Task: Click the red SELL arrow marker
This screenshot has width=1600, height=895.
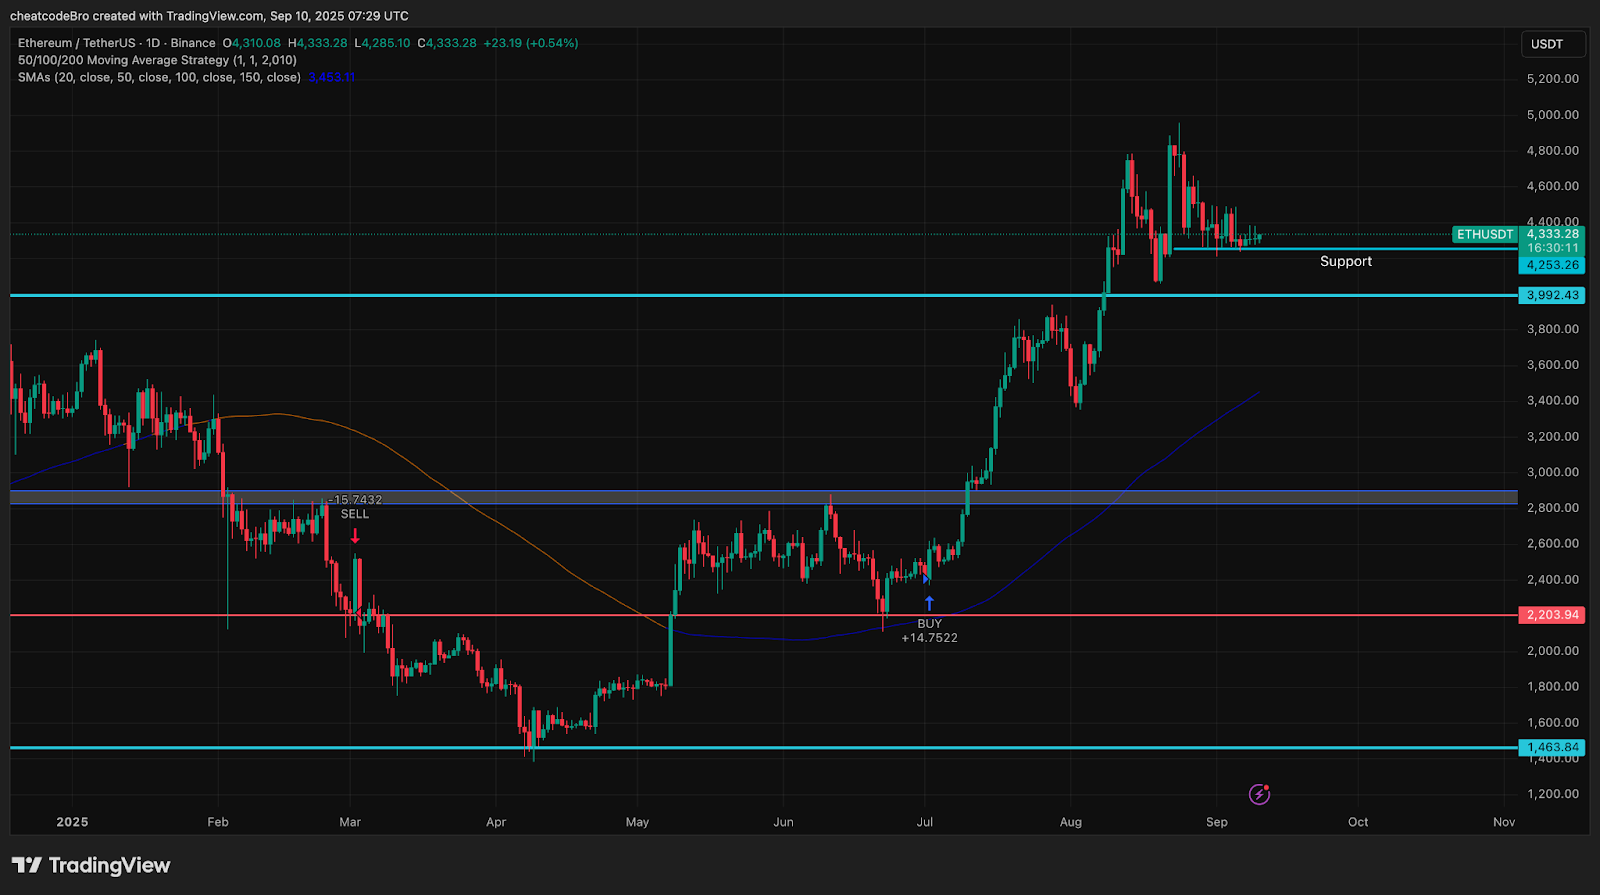Action: click(355, 536)
